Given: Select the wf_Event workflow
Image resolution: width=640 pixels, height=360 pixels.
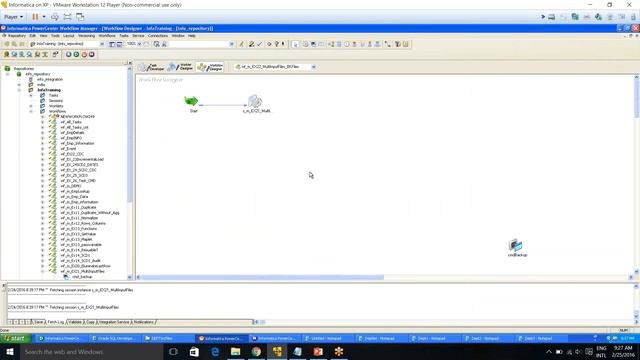Looking at the screenshot, I should coord(68,149).
